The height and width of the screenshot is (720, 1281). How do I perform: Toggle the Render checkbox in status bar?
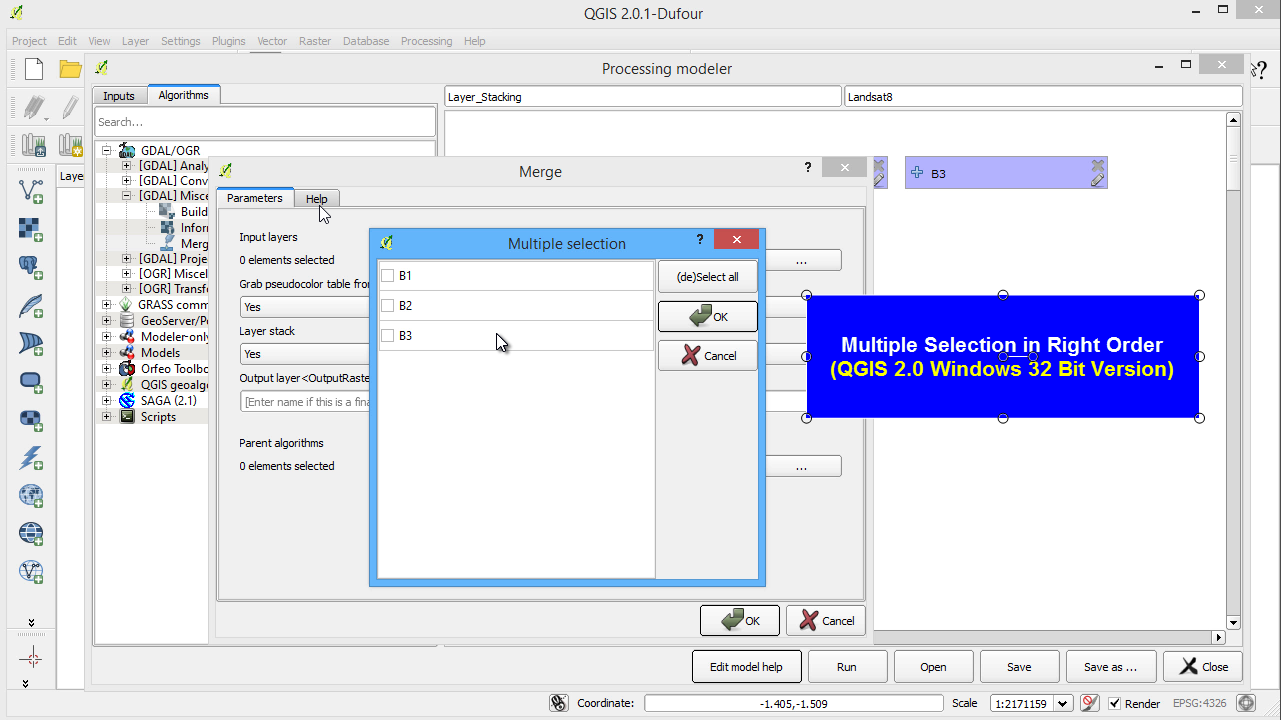pyautogui.click(x=1115, y=703)
